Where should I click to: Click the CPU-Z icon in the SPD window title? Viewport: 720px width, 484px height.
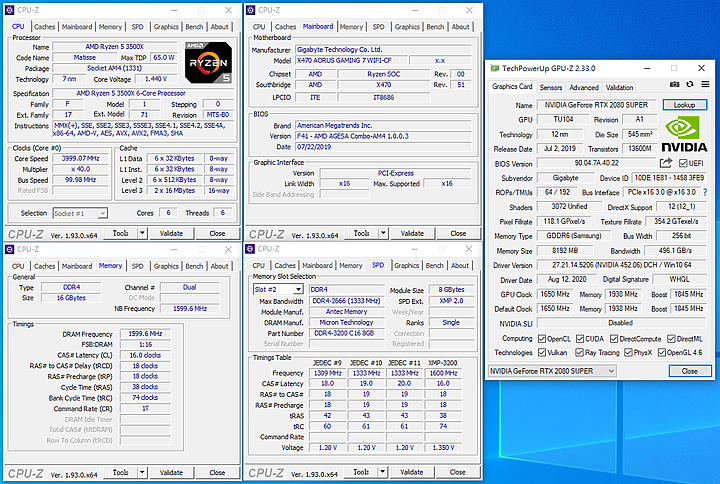pyautogui.click(x=250, y=249)
